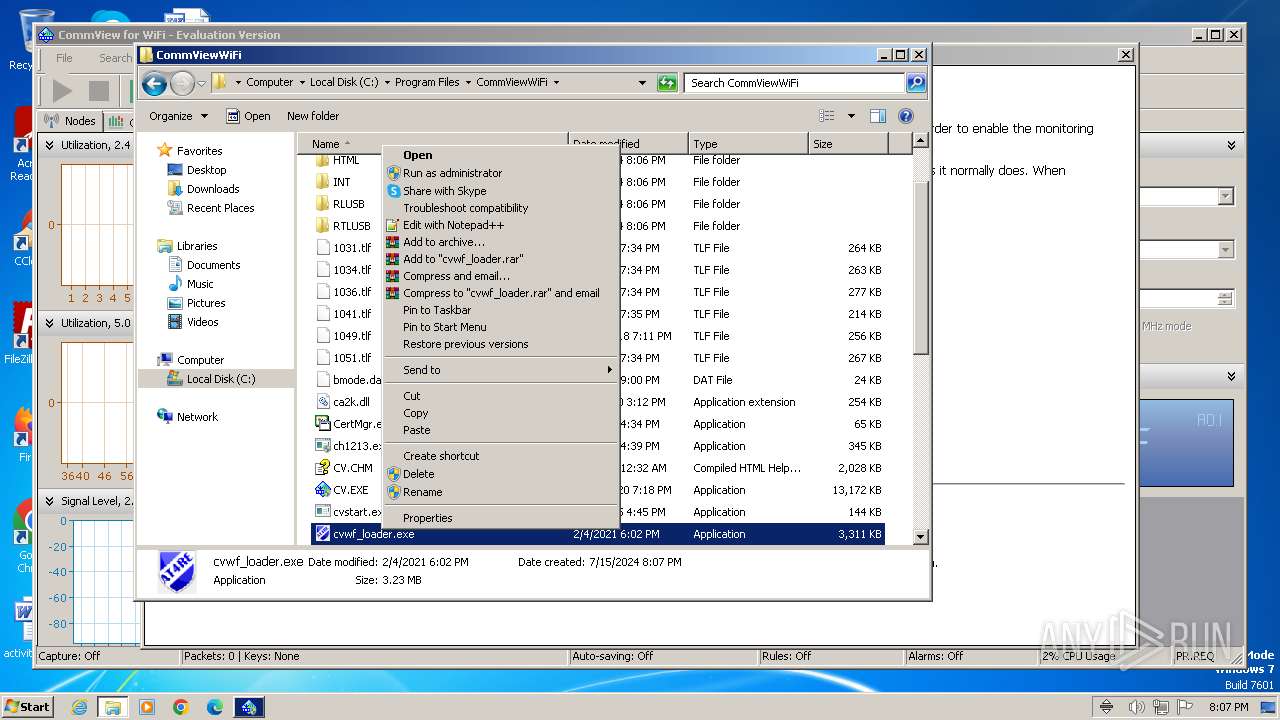Click the address bar refresh icon
The image size is (1280, 720).
(x=667, y=83)
